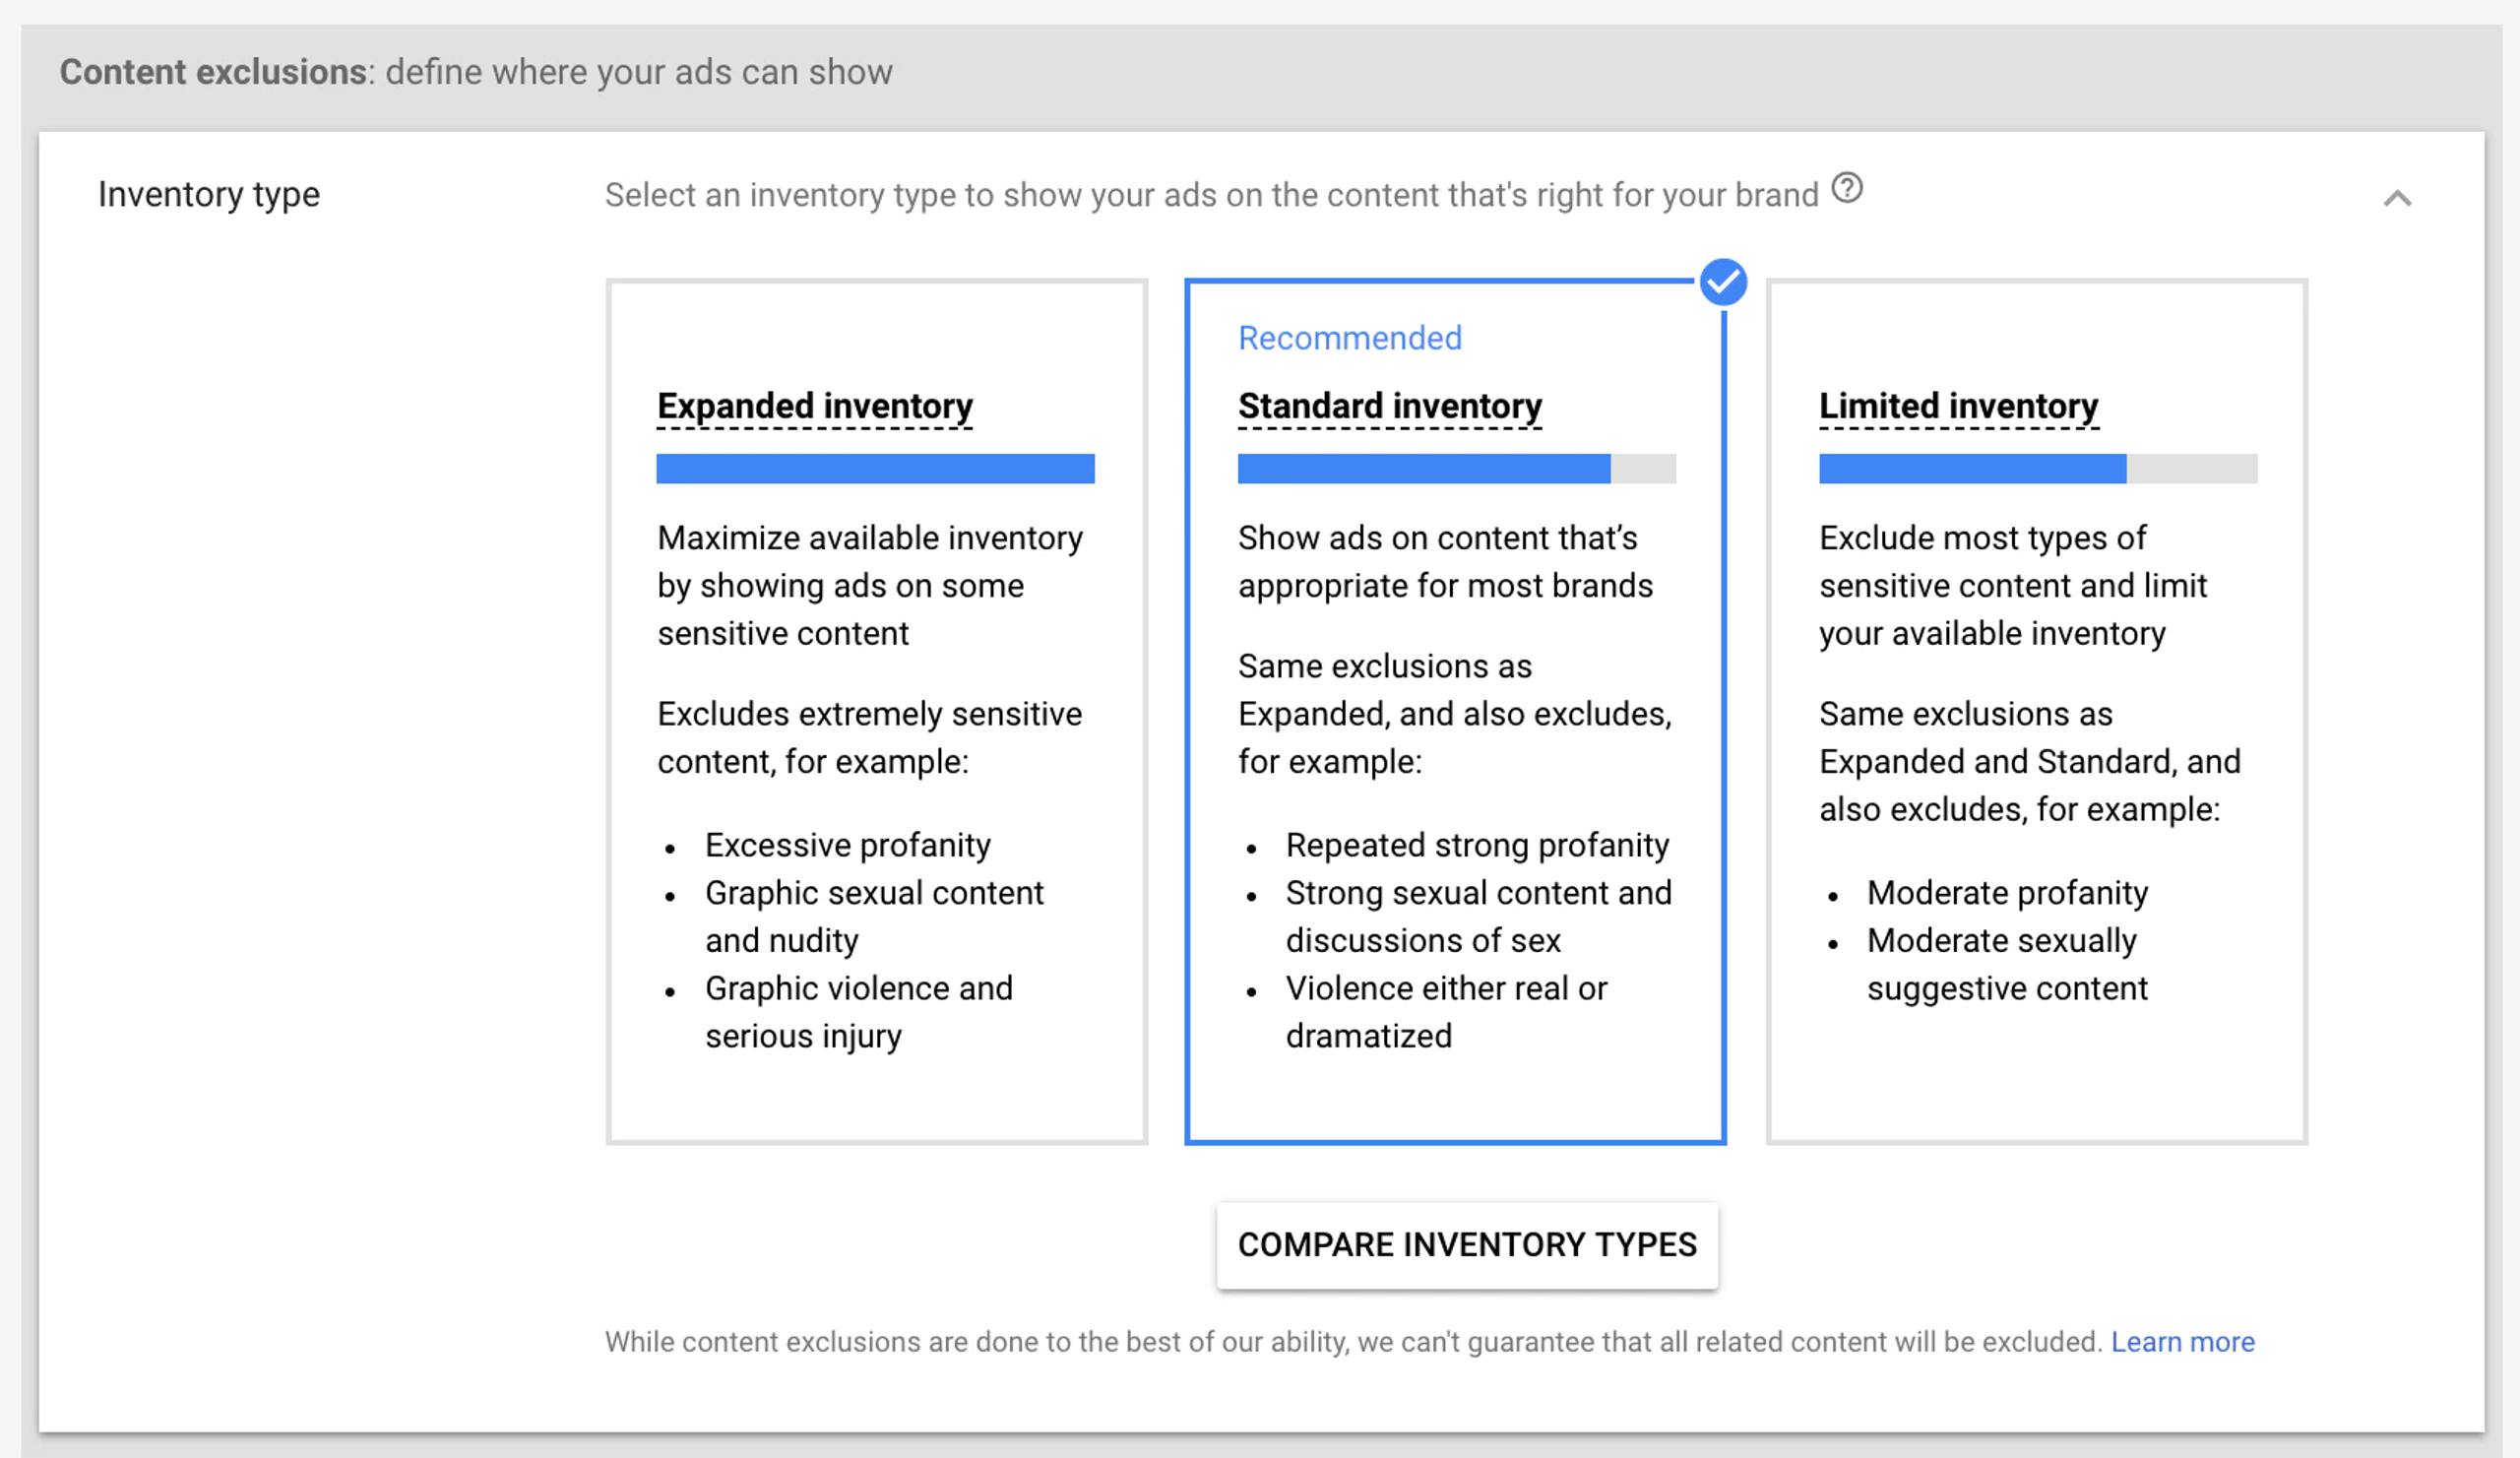The height and width of the screenshot is (1458, 2520).
Task: Click the help question mark icon
Action: tap(1846, 188)
